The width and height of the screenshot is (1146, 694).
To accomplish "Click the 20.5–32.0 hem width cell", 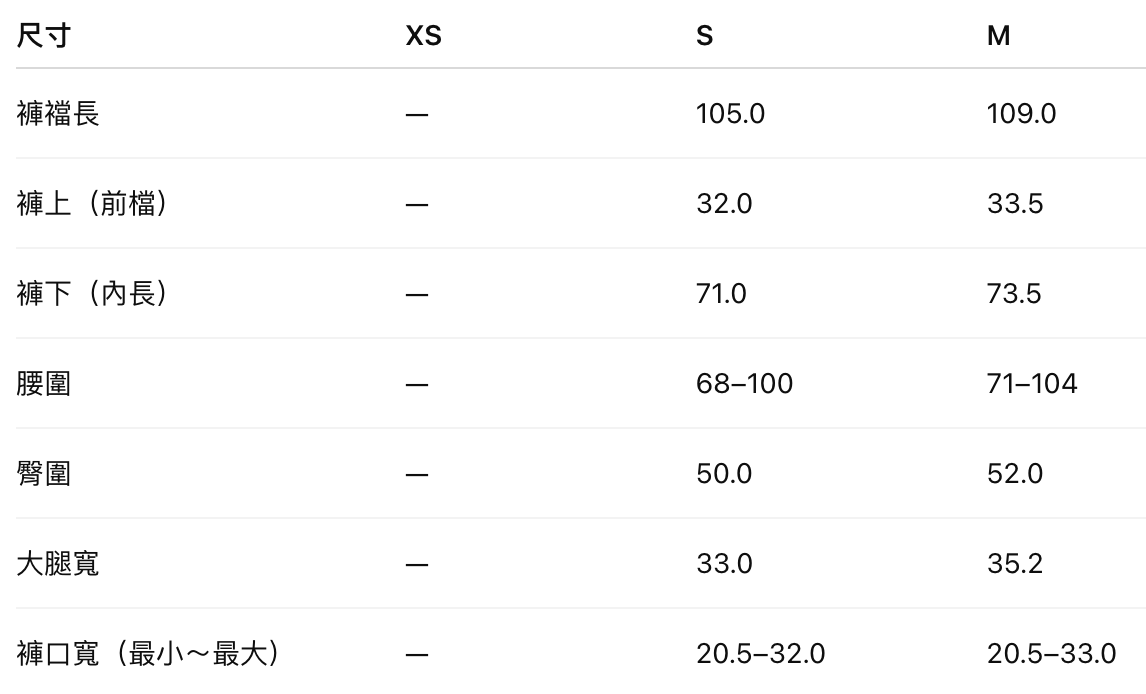I will tap(760, 654).
